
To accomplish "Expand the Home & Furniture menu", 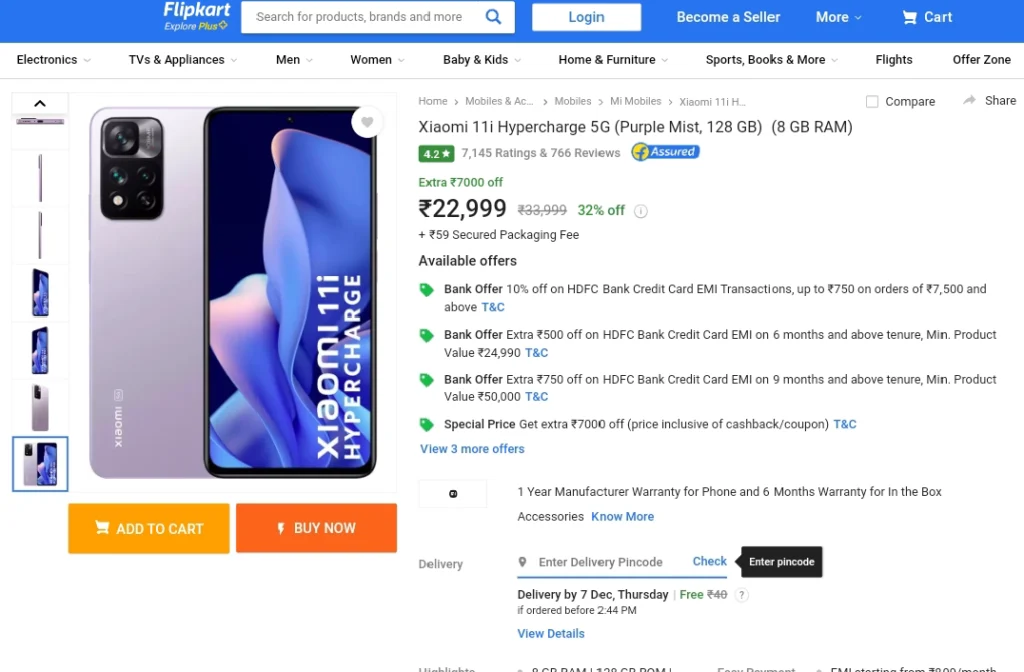I will 613,60.
